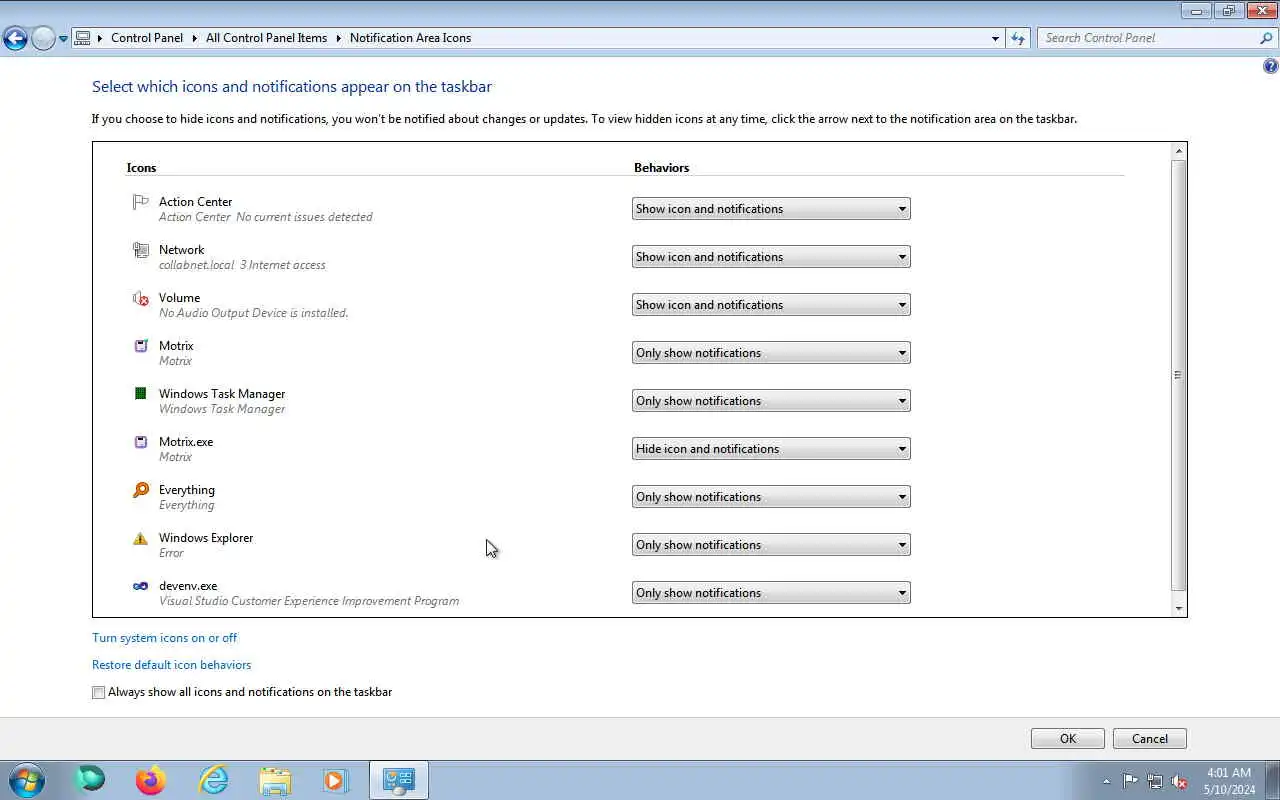Open the devenv.exe behavior dropdown
Image resolution: width=1280 pixels, height=800 pixels.
click(x=771, y=593)
